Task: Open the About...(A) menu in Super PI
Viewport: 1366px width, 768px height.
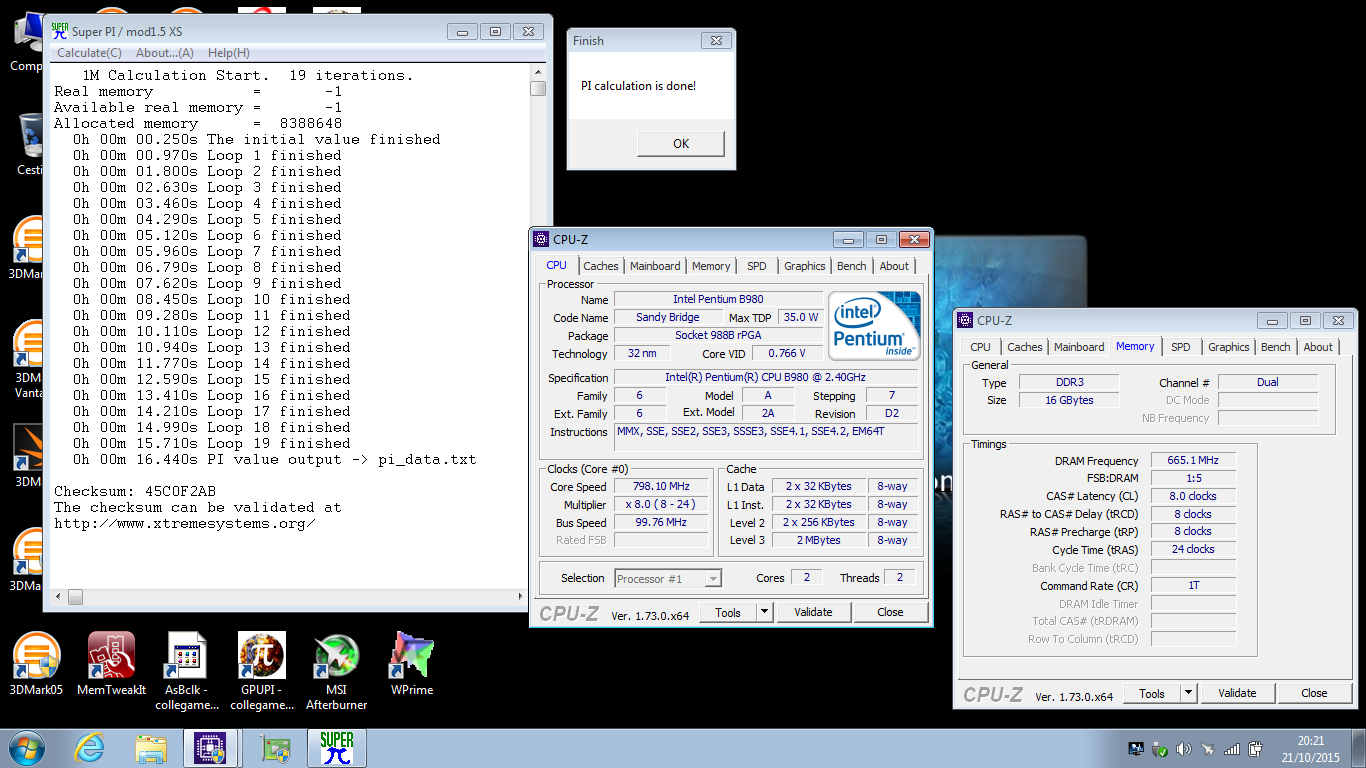Action: pyautogui.click(x=165, y=53)
